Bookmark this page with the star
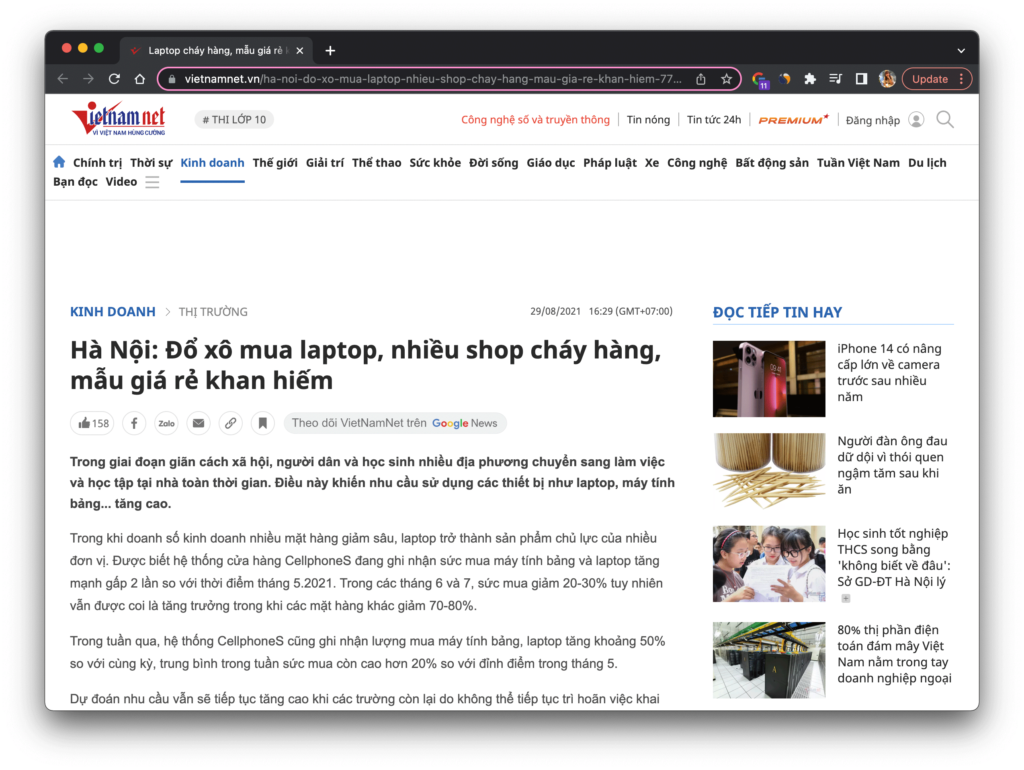 tap(726, 79)
